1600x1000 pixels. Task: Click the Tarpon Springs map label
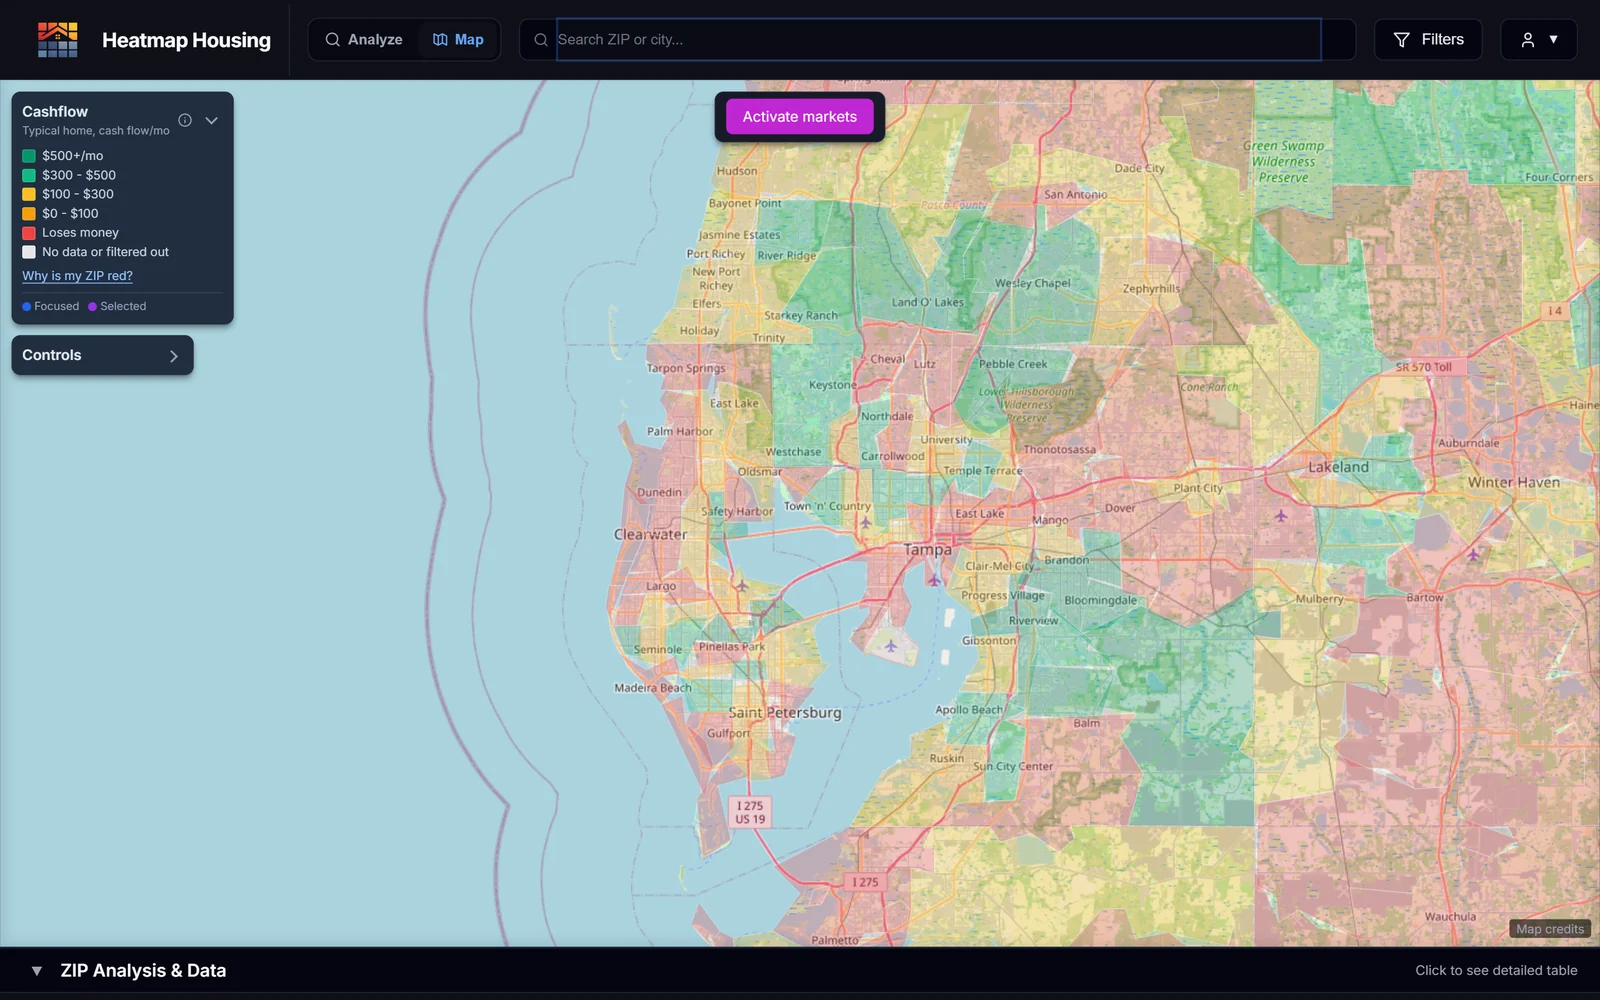686,368
